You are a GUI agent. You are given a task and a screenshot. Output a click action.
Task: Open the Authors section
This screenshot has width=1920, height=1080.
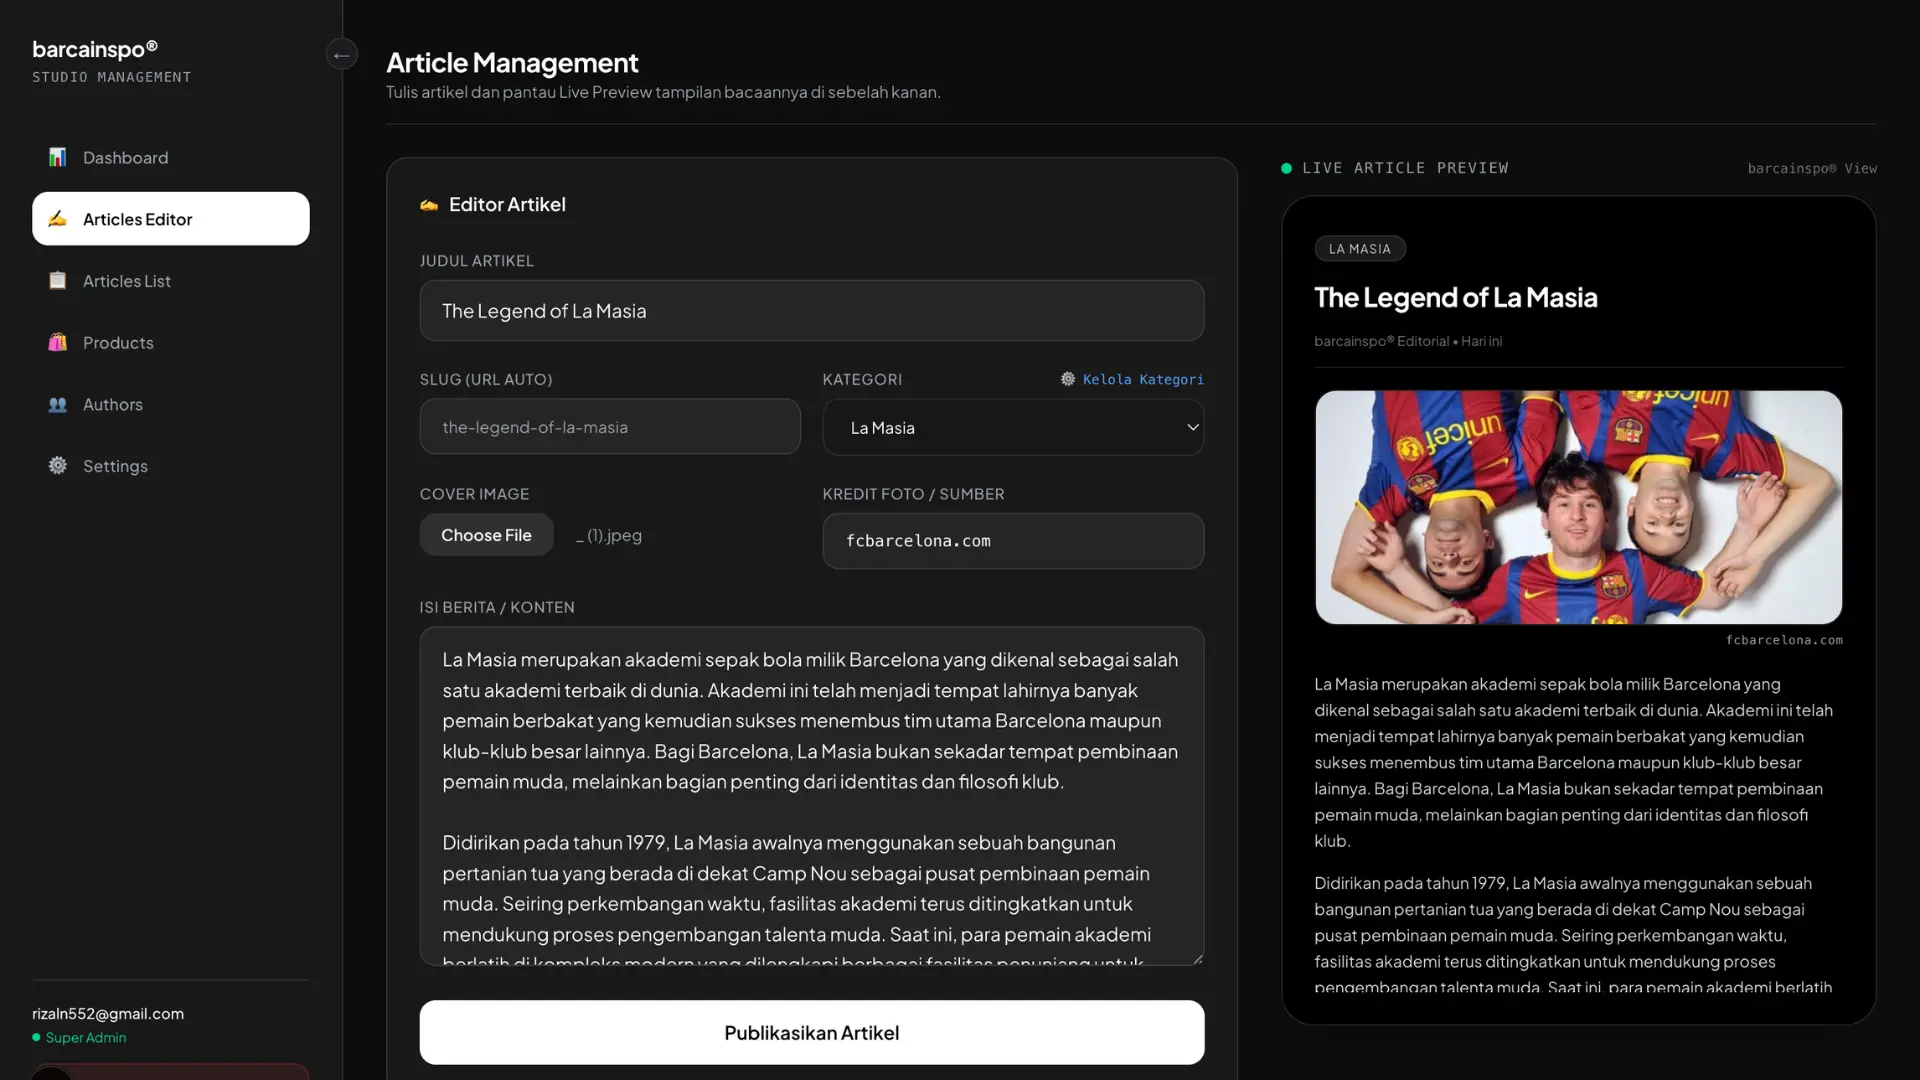pos(171,404)
